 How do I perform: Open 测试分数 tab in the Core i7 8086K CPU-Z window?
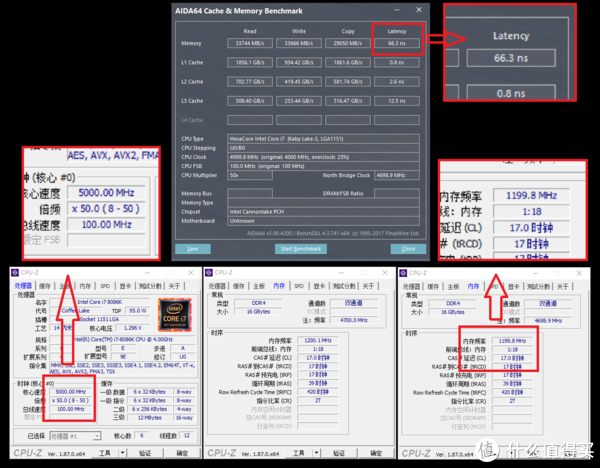150,286
